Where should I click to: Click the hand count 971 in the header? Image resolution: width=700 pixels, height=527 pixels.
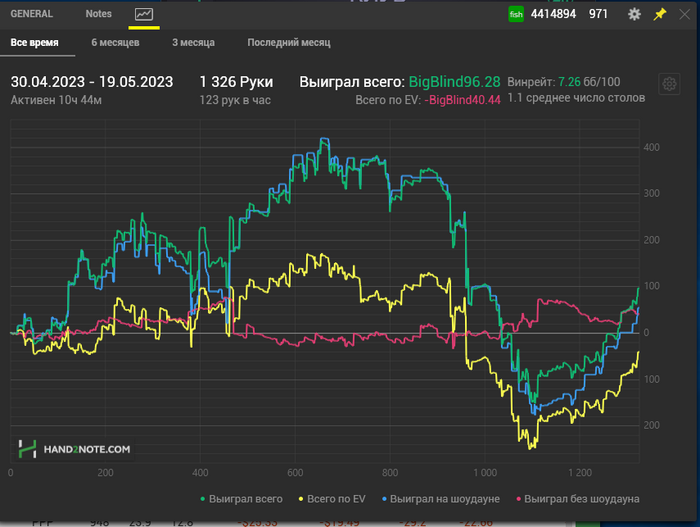coord(598,14)
